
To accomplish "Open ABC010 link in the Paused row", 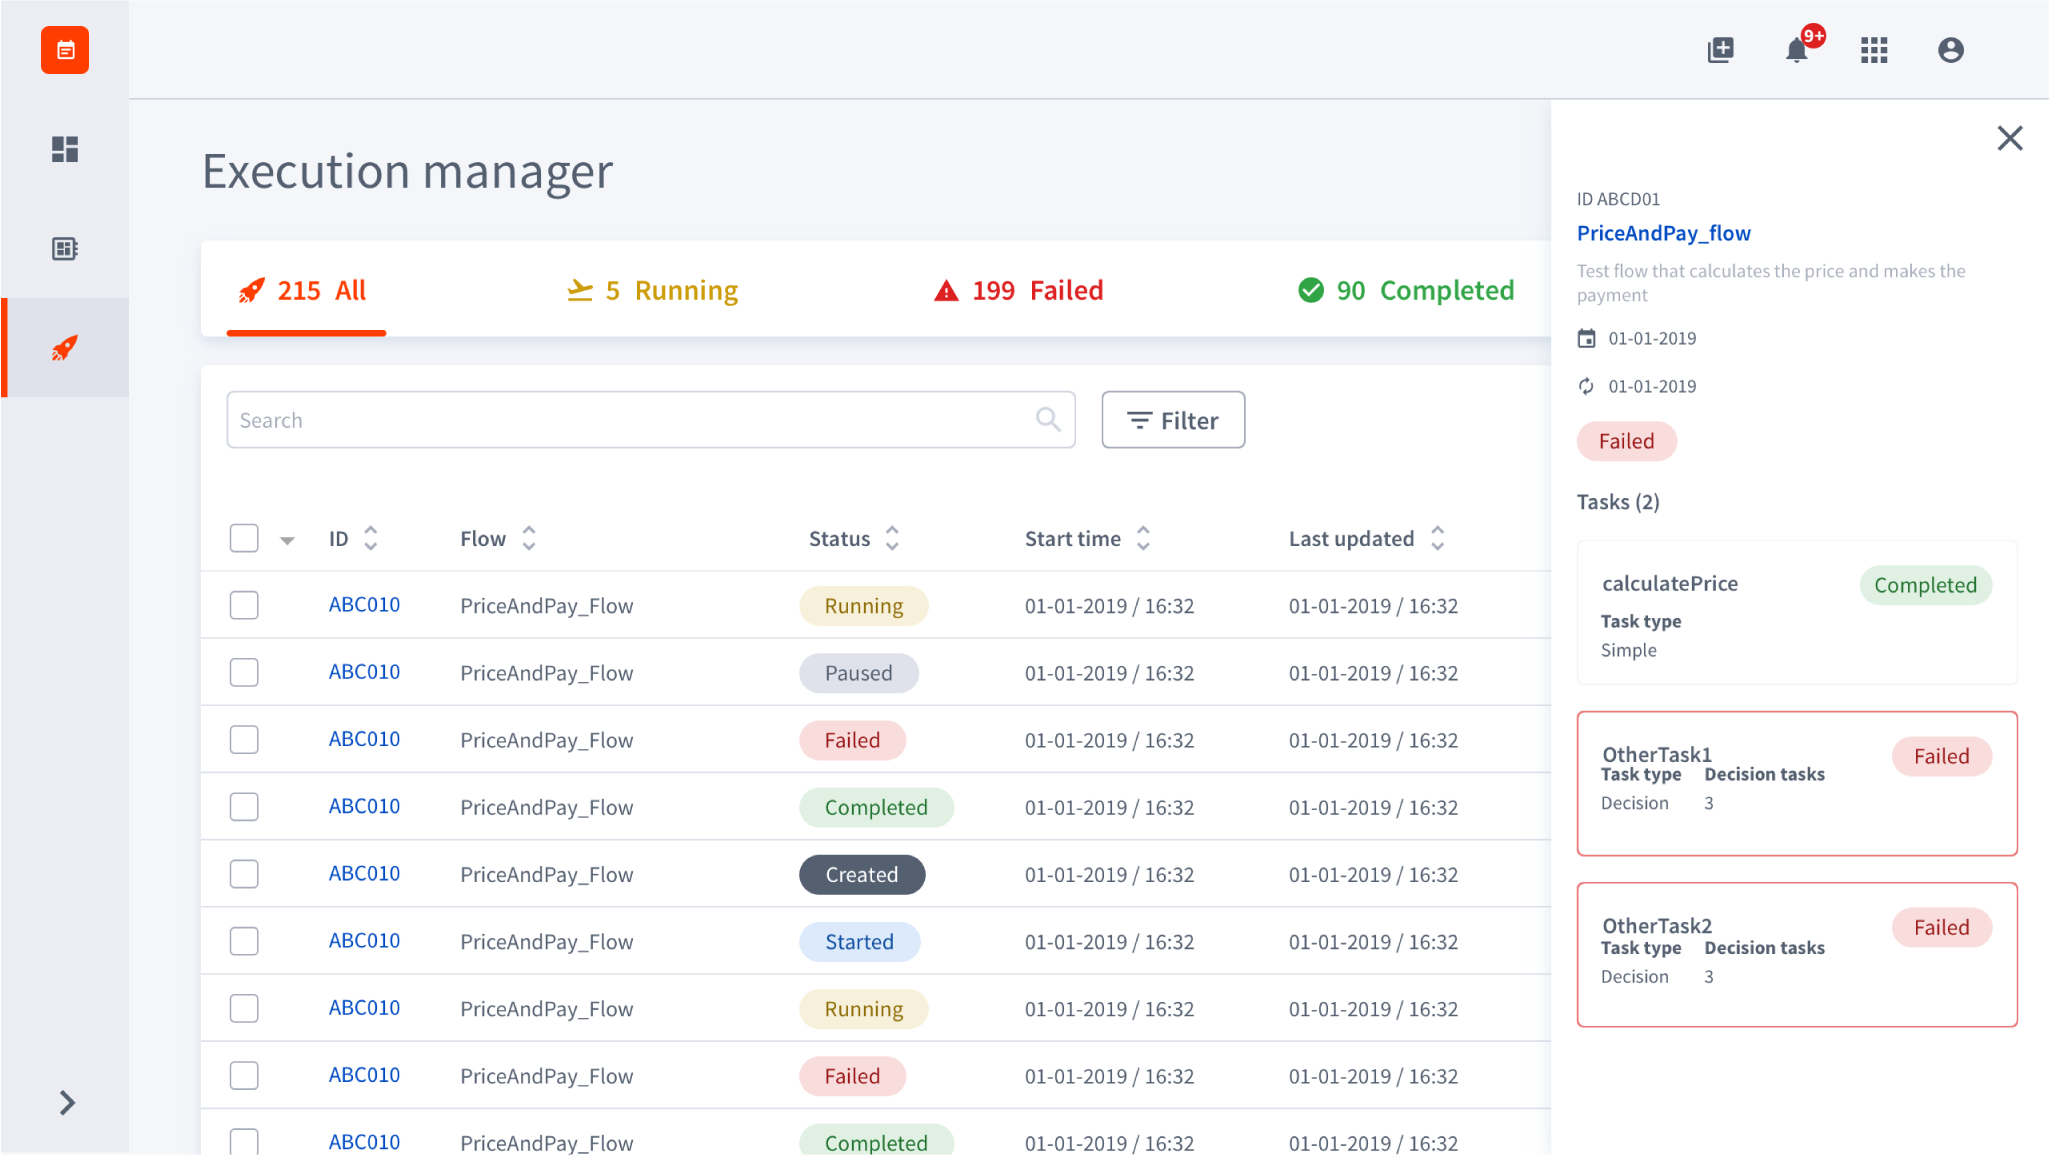I will coord(364,672).
